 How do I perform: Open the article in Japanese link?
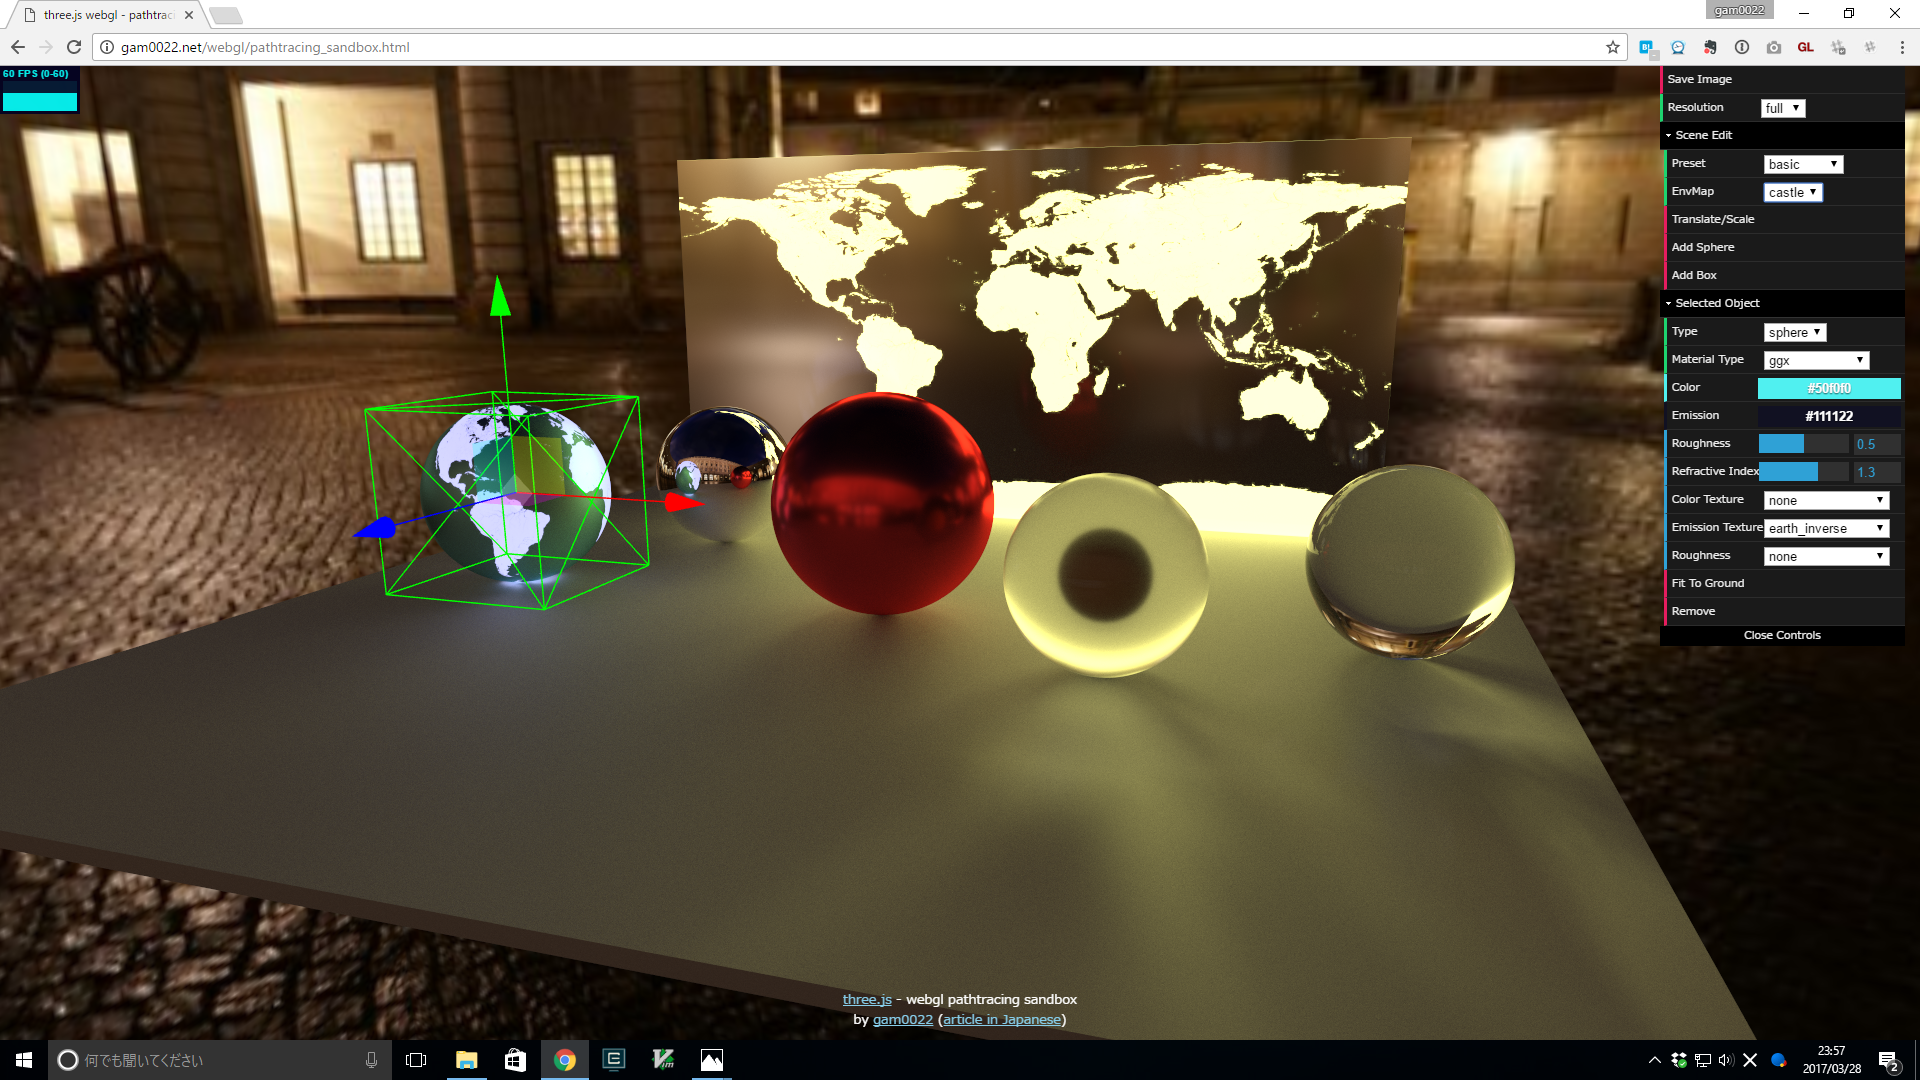point(1001,1020)
